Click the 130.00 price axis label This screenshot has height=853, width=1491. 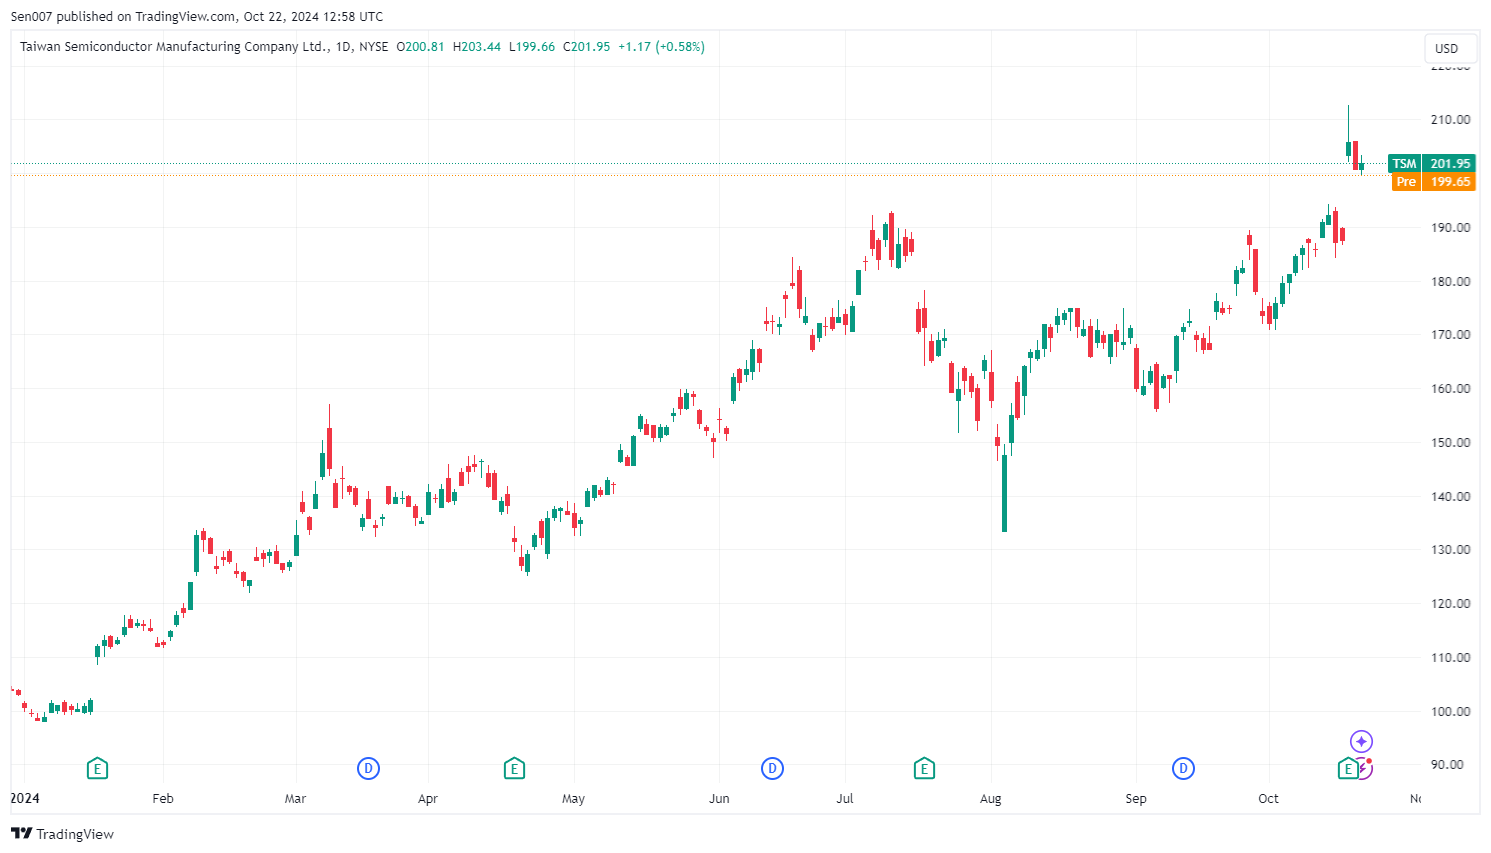(1450, 549)
